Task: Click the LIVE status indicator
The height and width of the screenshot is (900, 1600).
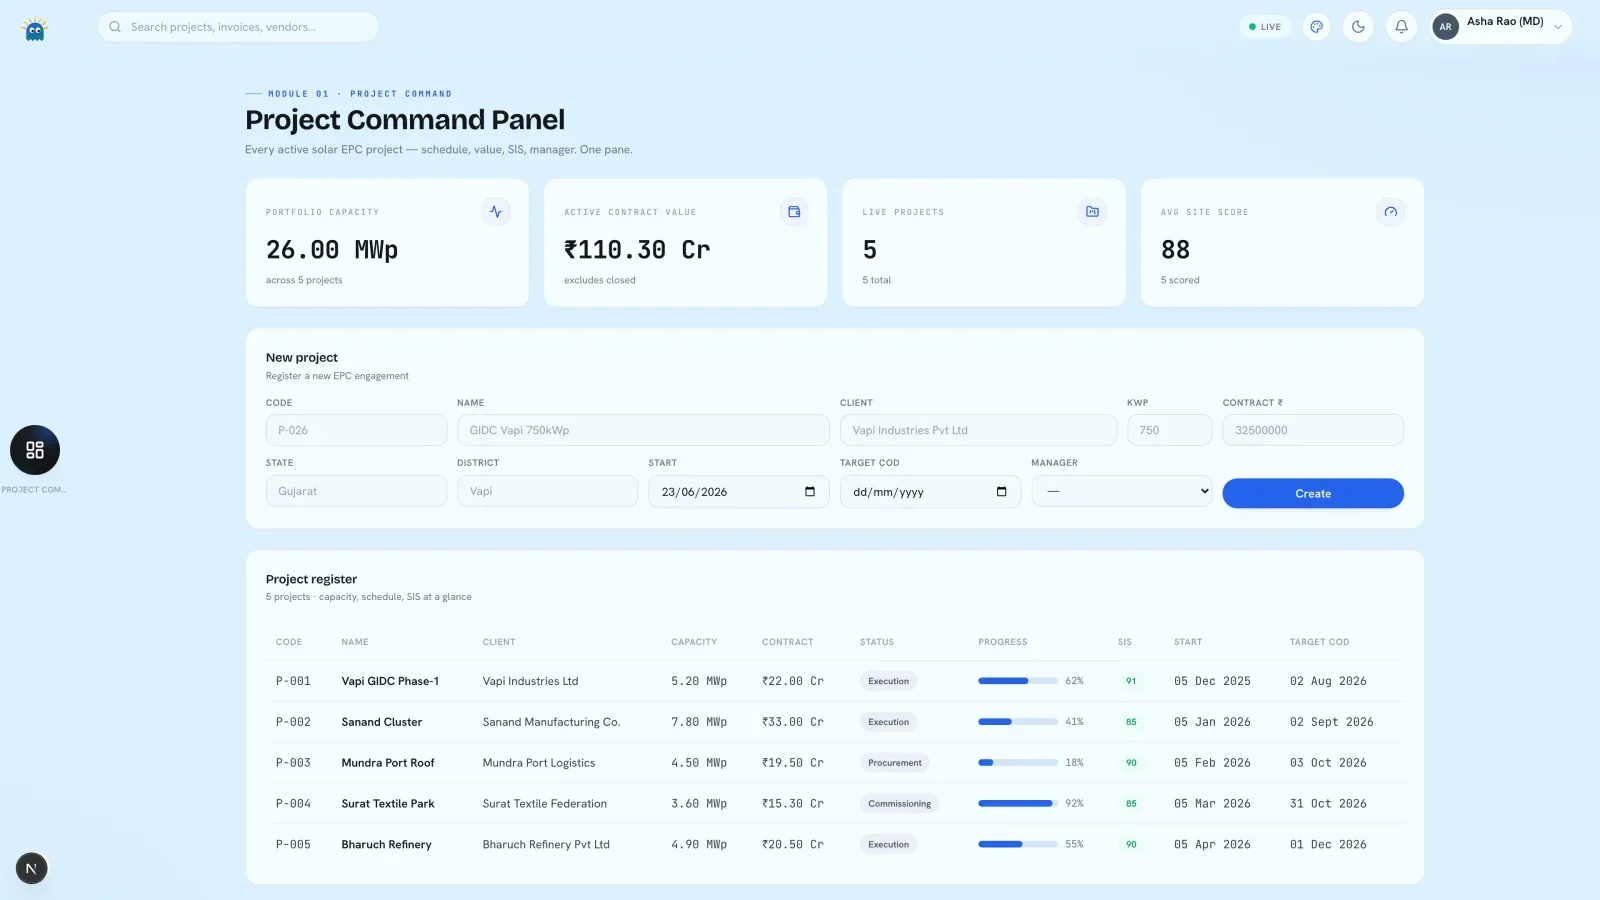Action: click(x=1265, y=27)
